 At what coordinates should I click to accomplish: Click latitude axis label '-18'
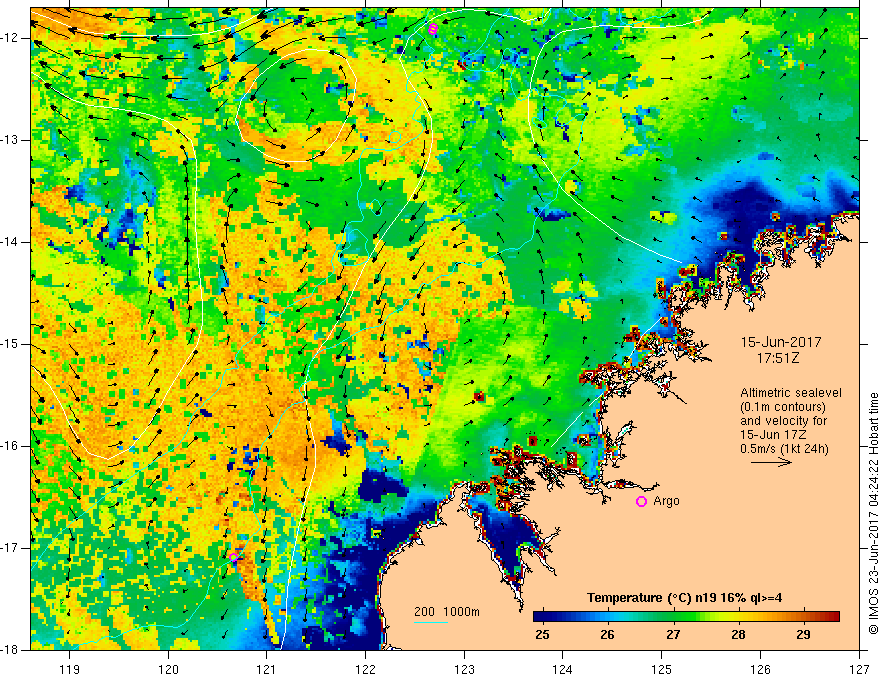click(x=10, y=650)
